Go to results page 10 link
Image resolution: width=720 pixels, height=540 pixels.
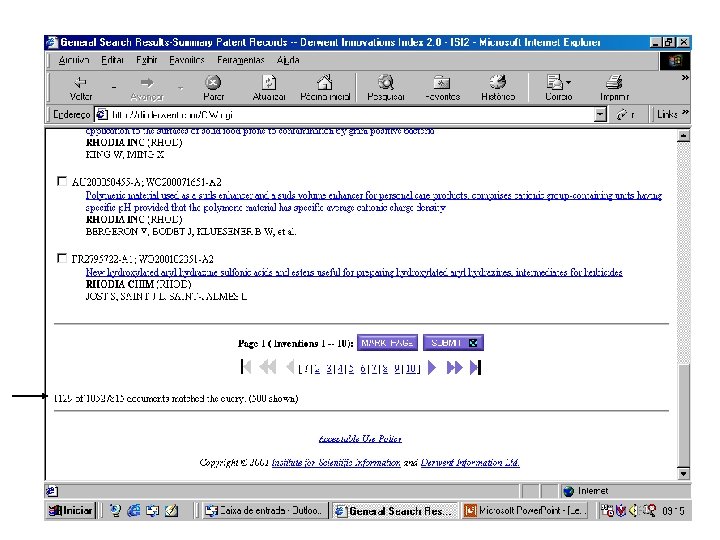(x=411, y=369)
